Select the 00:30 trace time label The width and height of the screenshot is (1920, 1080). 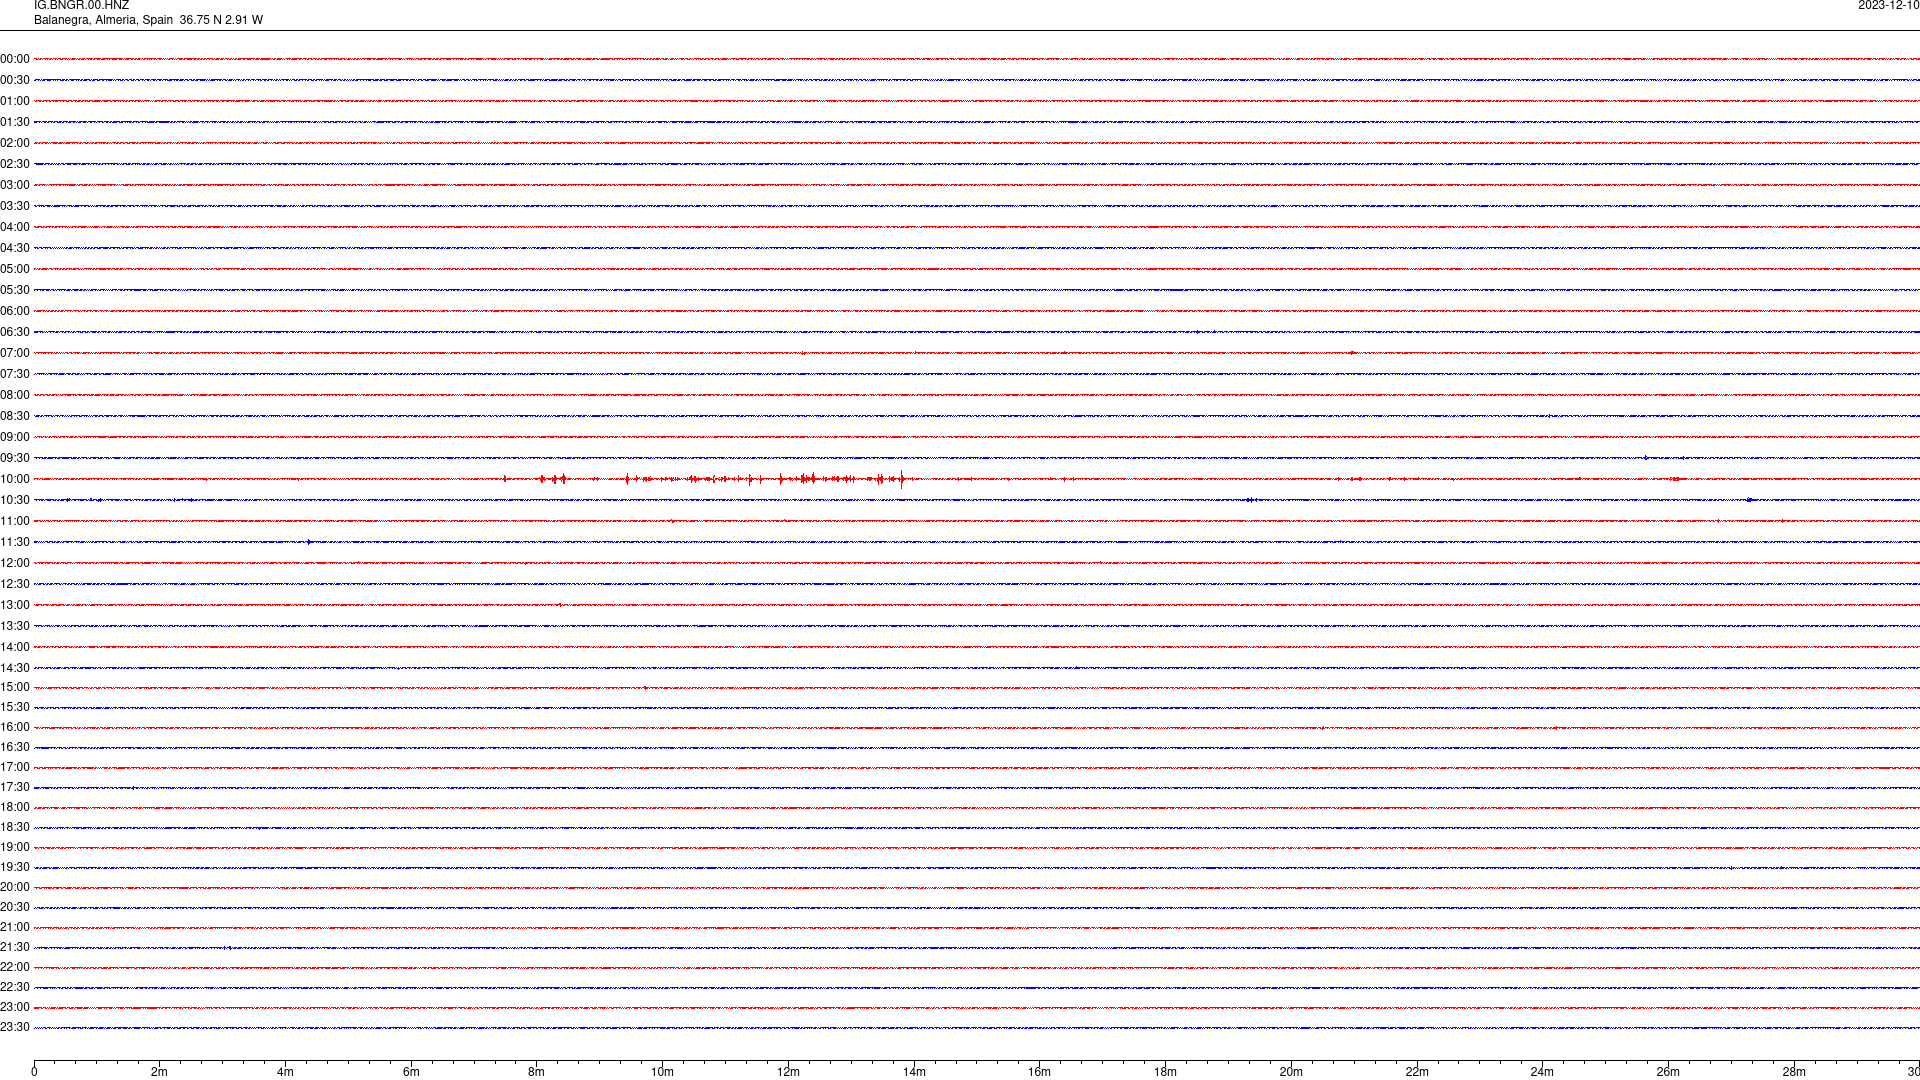(x=15, y=80)
